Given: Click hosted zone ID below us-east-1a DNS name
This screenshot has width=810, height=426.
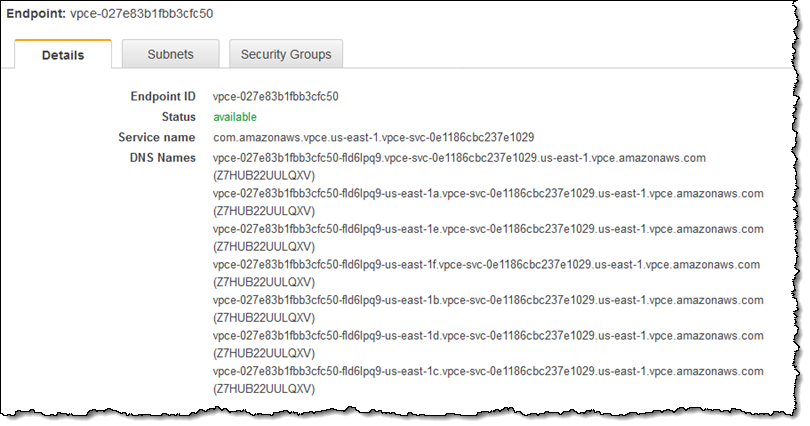Looking at the screenshot, I should click(265, 211).
